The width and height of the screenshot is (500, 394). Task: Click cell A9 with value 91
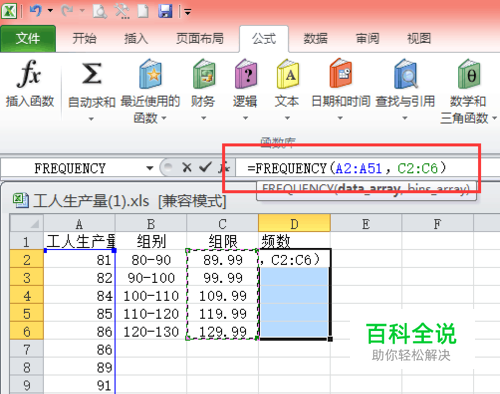(80, 385)
